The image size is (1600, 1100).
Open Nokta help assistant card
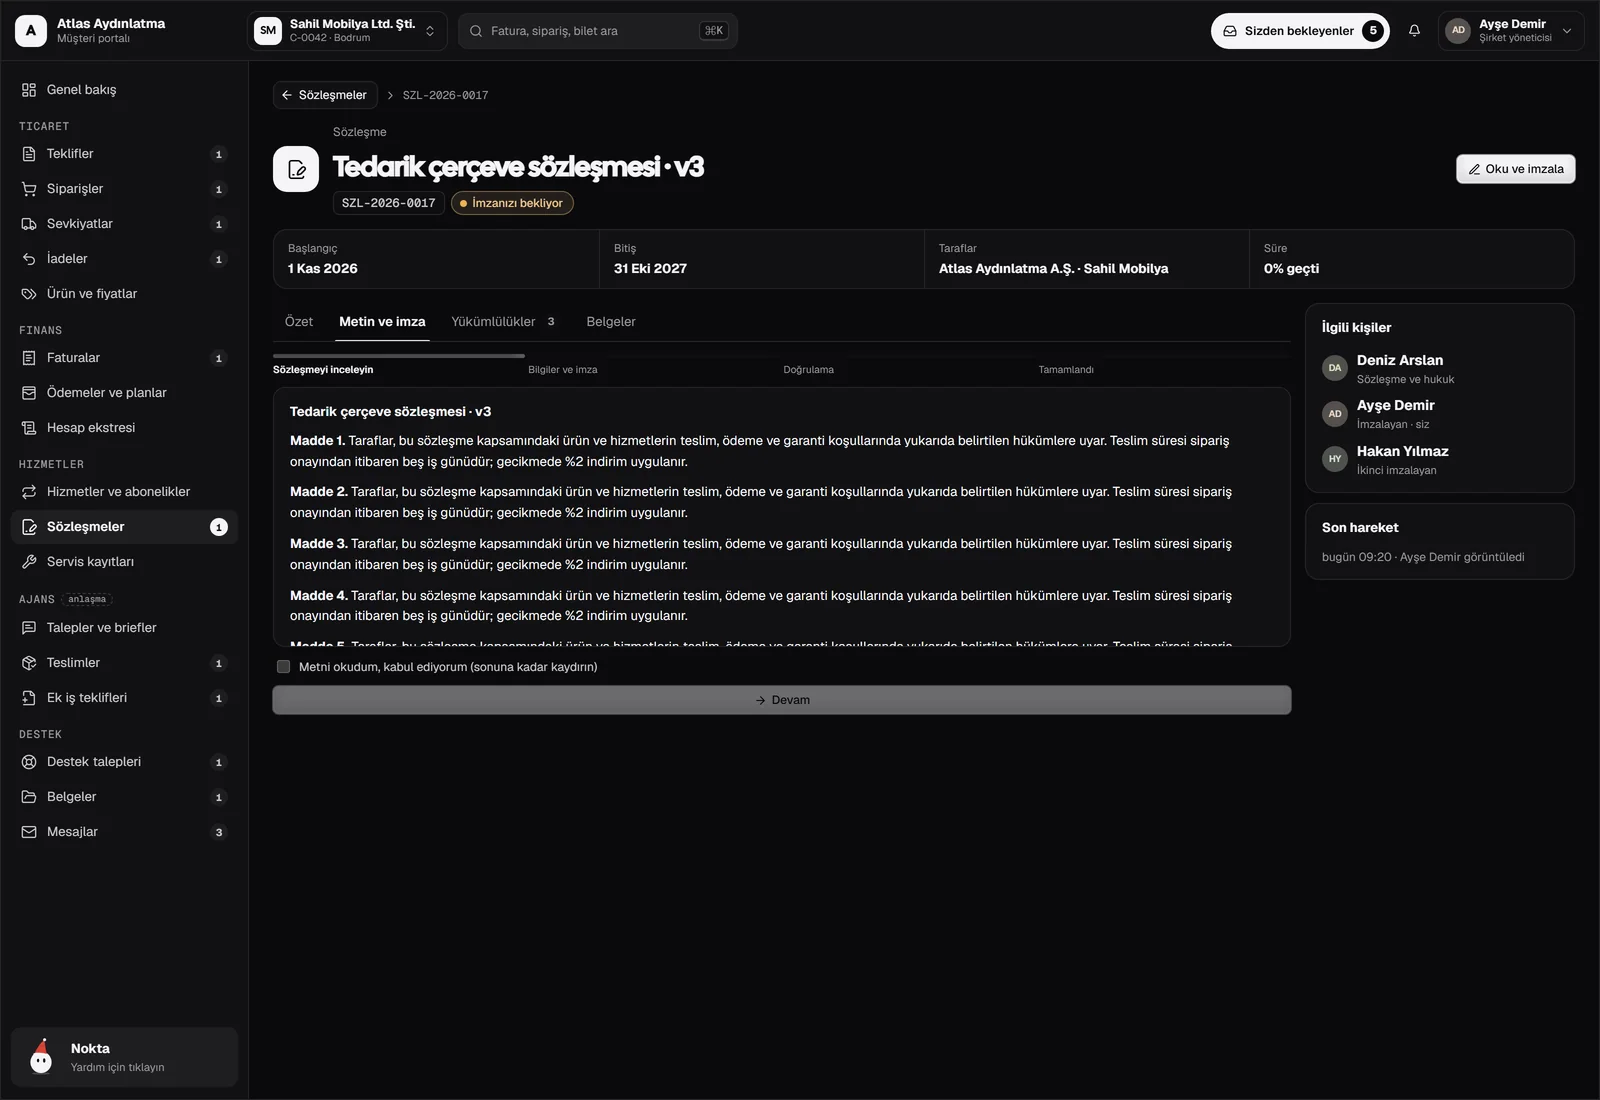point(125,1057)
